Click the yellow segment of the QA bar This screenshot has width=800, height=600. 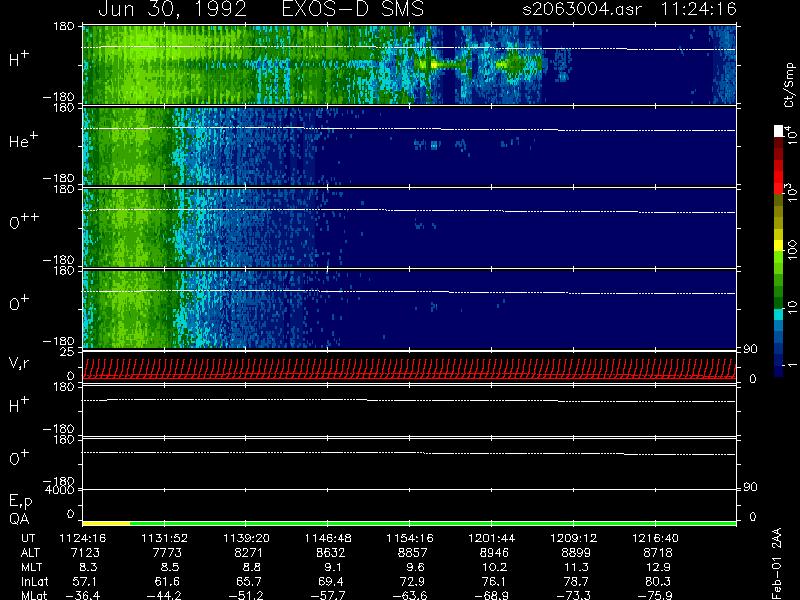(106, 523)
